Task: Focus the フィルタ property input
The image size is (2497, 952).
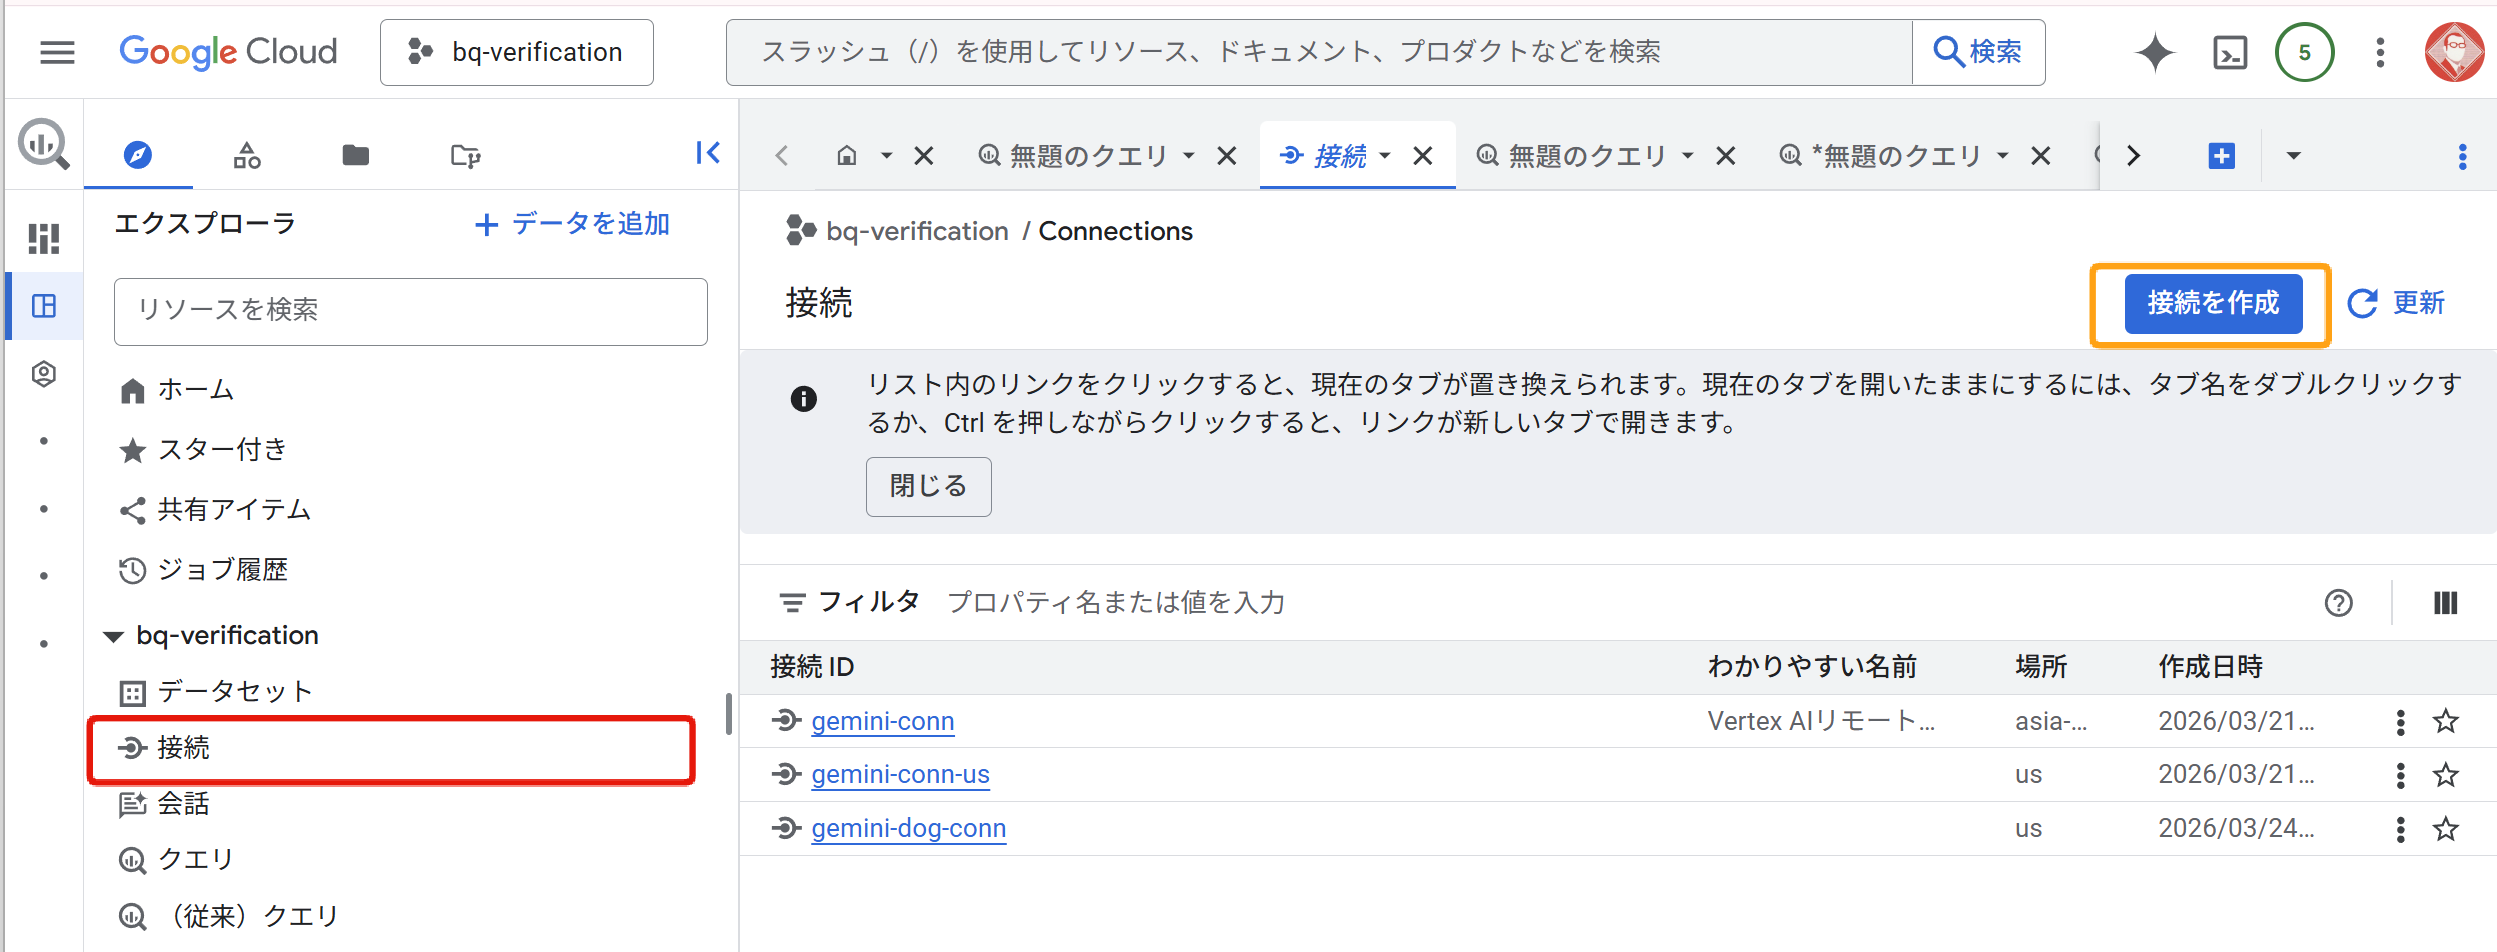Action: point(1116,603)
